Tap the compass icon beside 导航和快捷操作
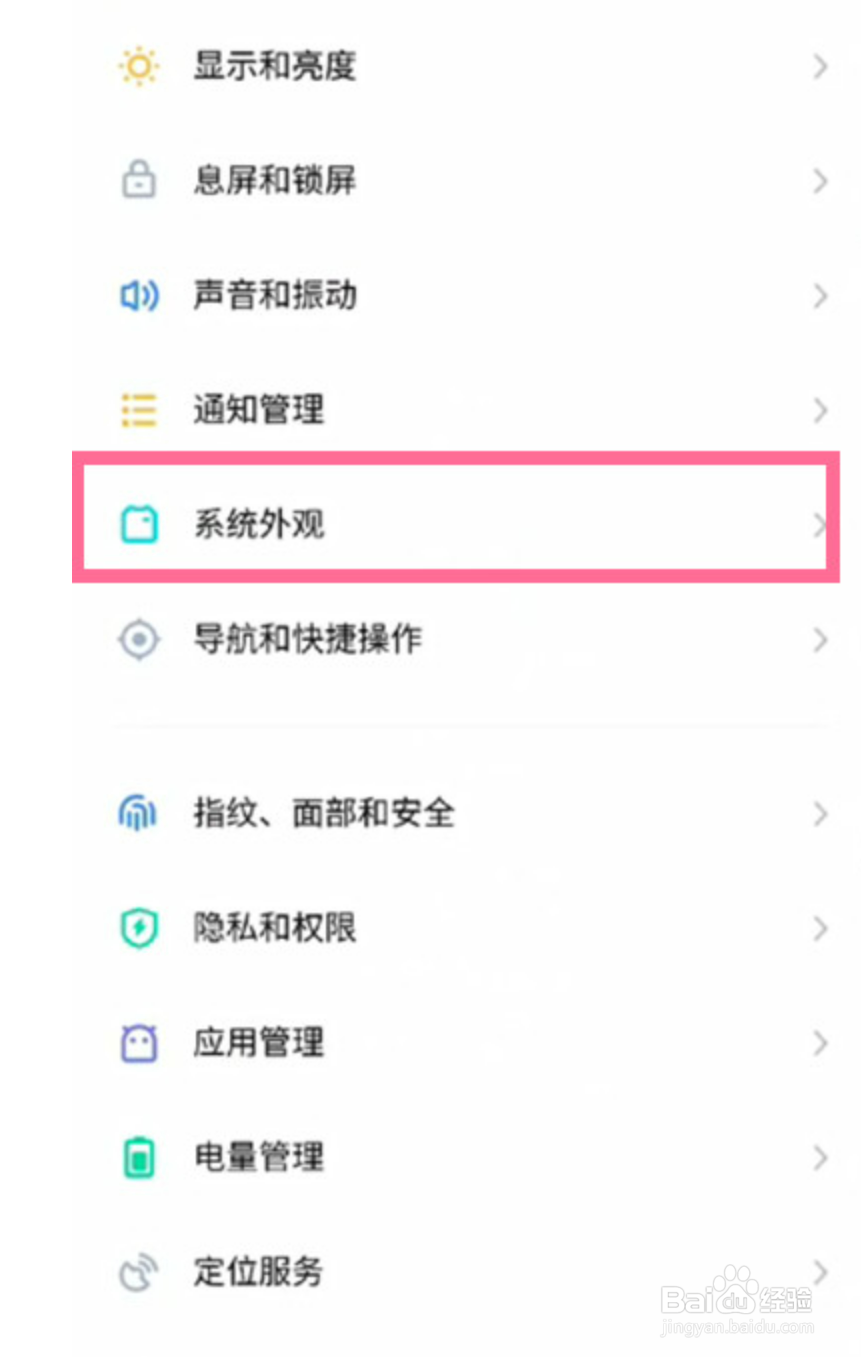 [138, 640]
